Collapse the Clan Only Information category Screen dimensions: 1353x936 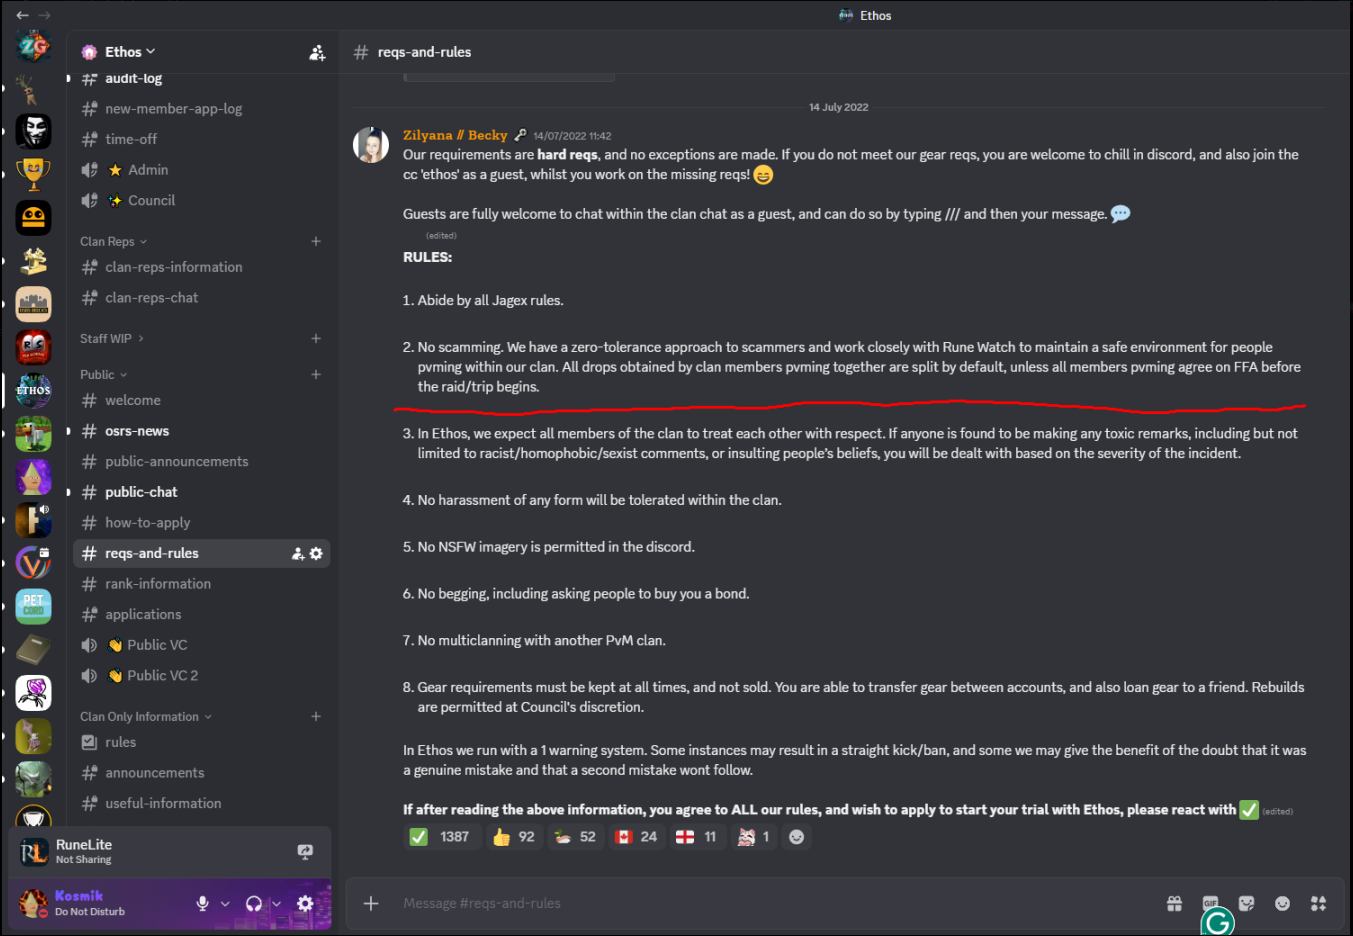click(146, 716)
